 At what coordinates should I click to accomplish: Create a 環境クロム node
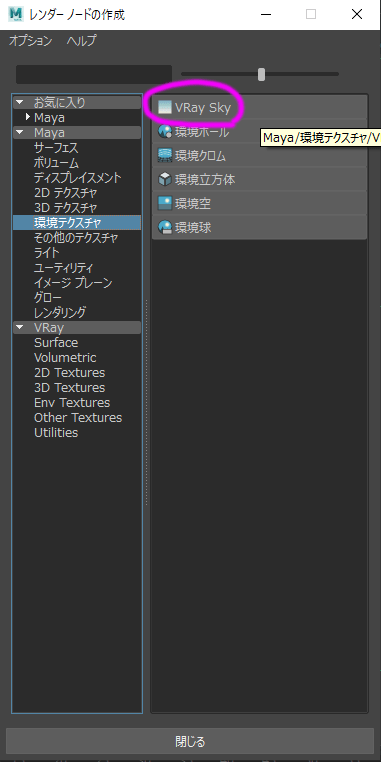pyautogui.click(x=260, y=156)
